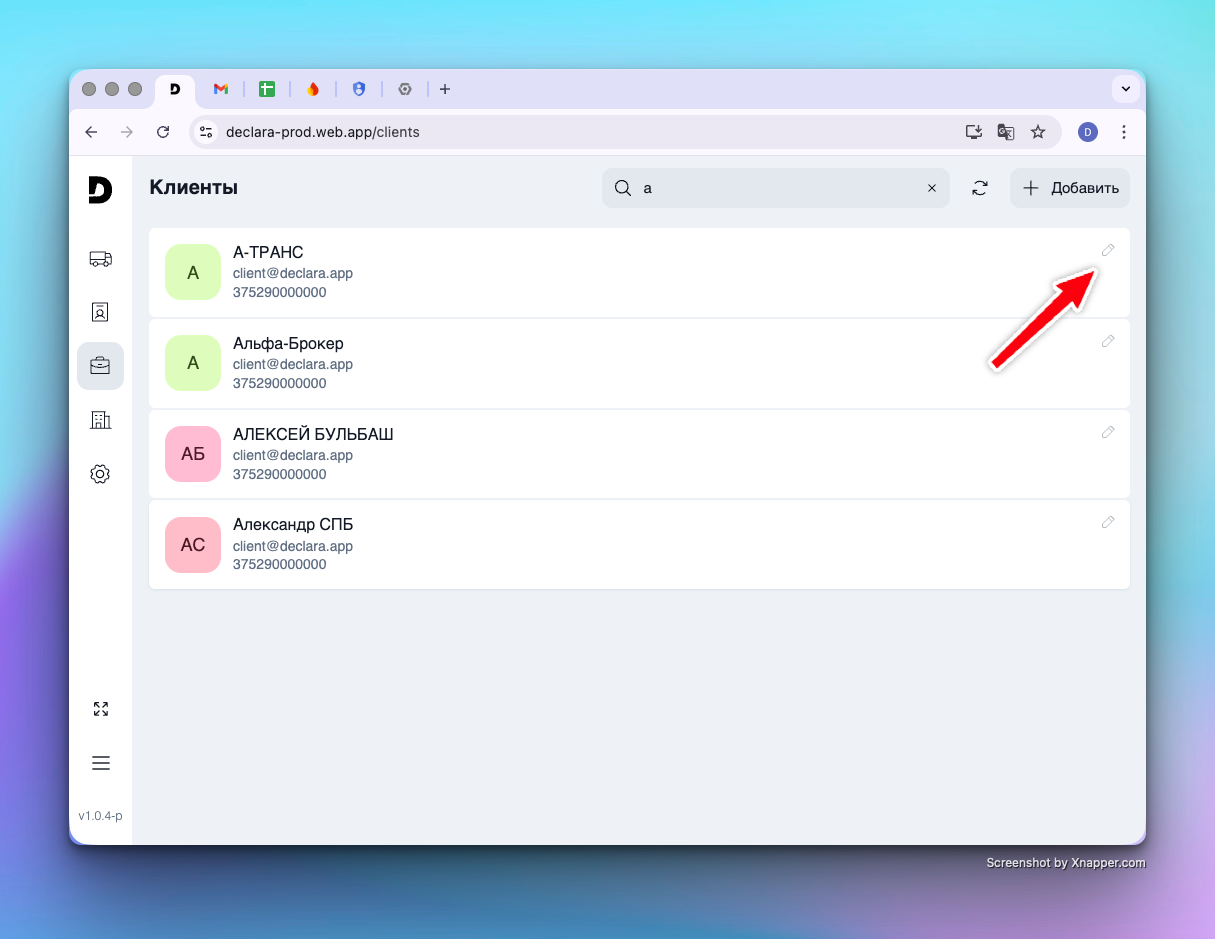This screenshot has width=1215, height=939.
Task: Refresh the clients list
Action: point(980,188)
